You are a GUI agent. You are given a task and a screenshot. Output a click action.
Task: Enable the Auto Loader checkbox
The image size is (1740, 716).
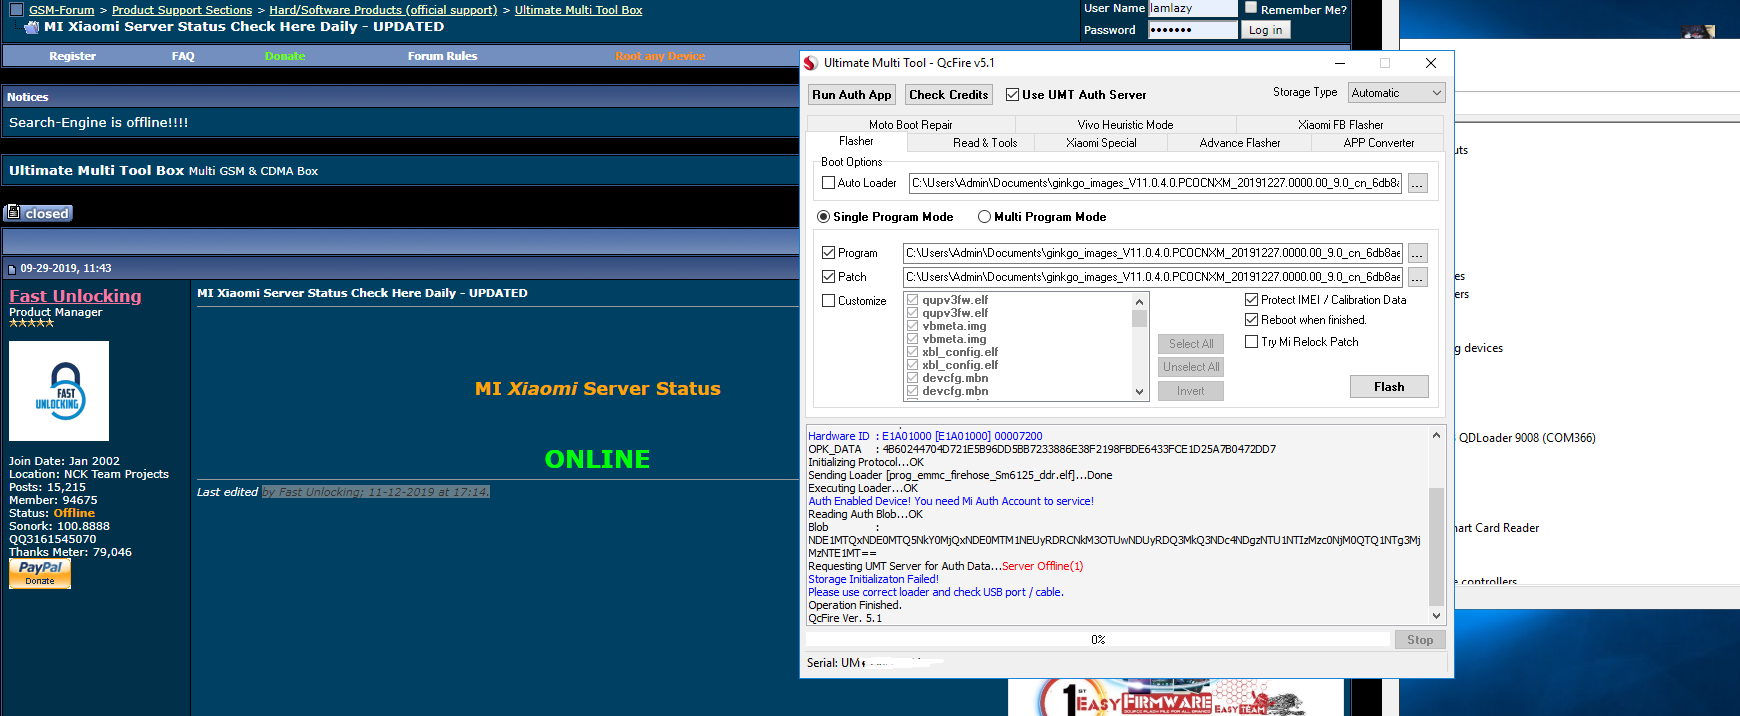[828, 183]
